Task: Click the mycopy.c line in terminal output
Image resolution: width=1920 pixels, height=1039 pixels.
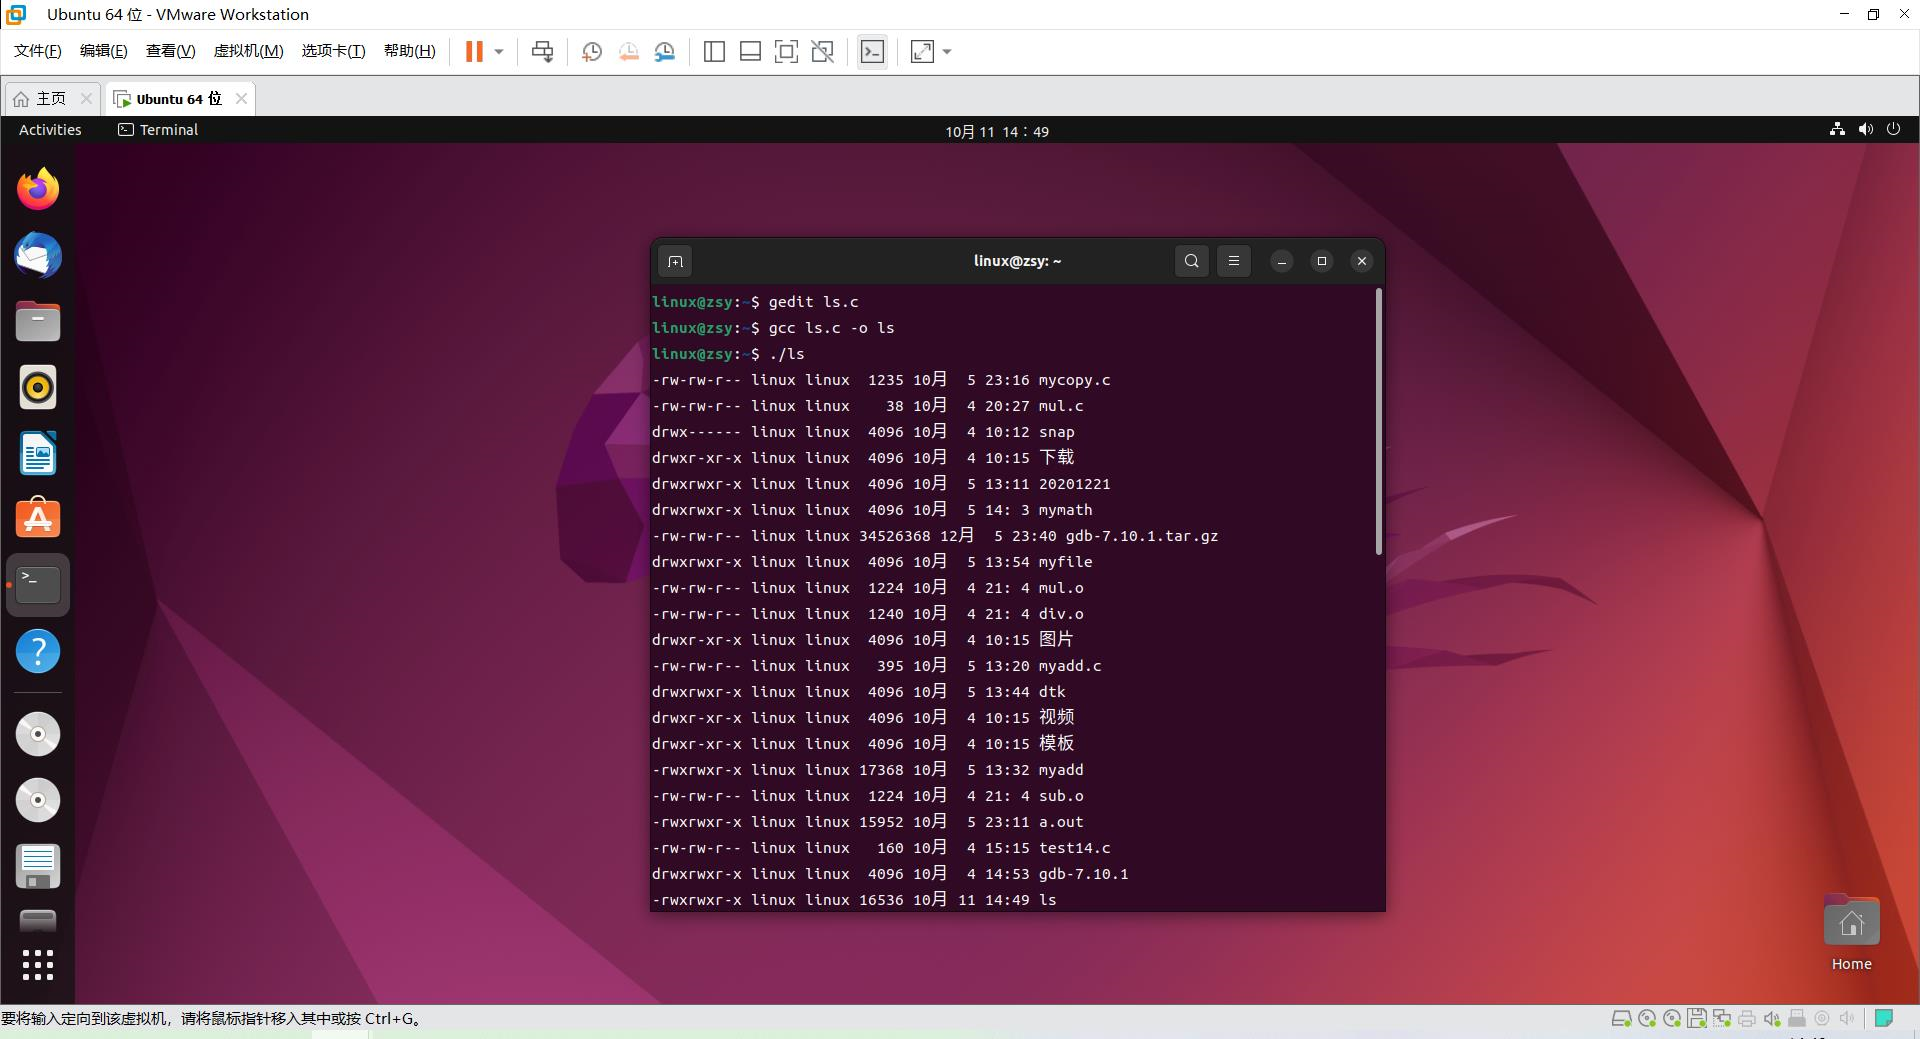Action: pos(881,380)
